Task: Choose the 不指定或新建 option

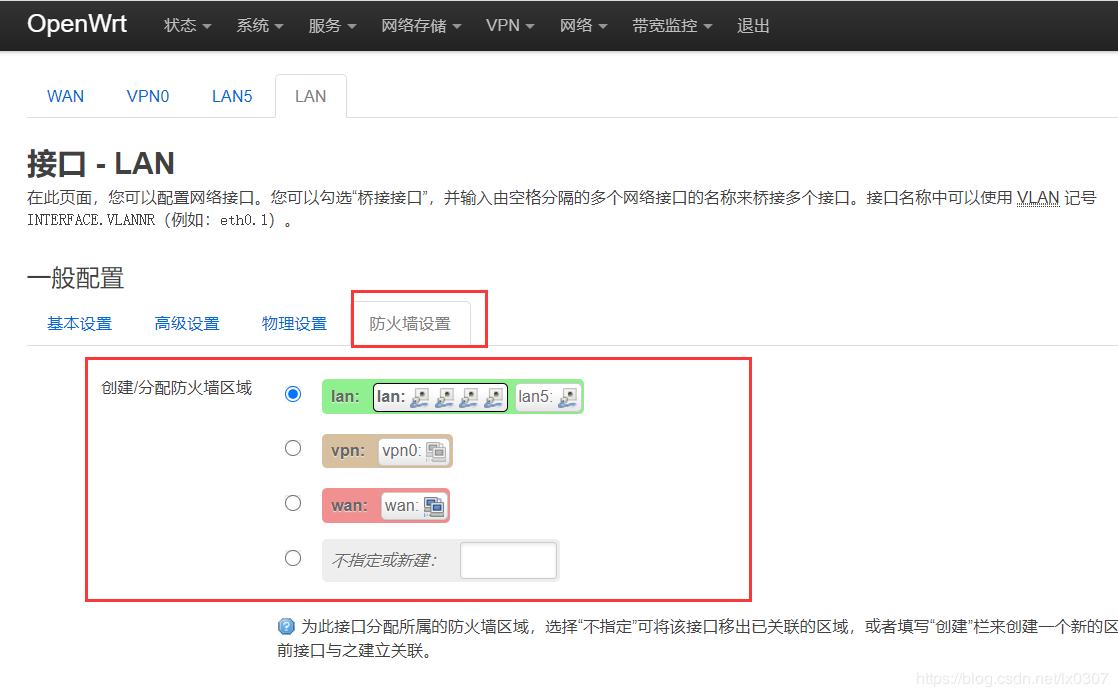Action: point(293,558)
